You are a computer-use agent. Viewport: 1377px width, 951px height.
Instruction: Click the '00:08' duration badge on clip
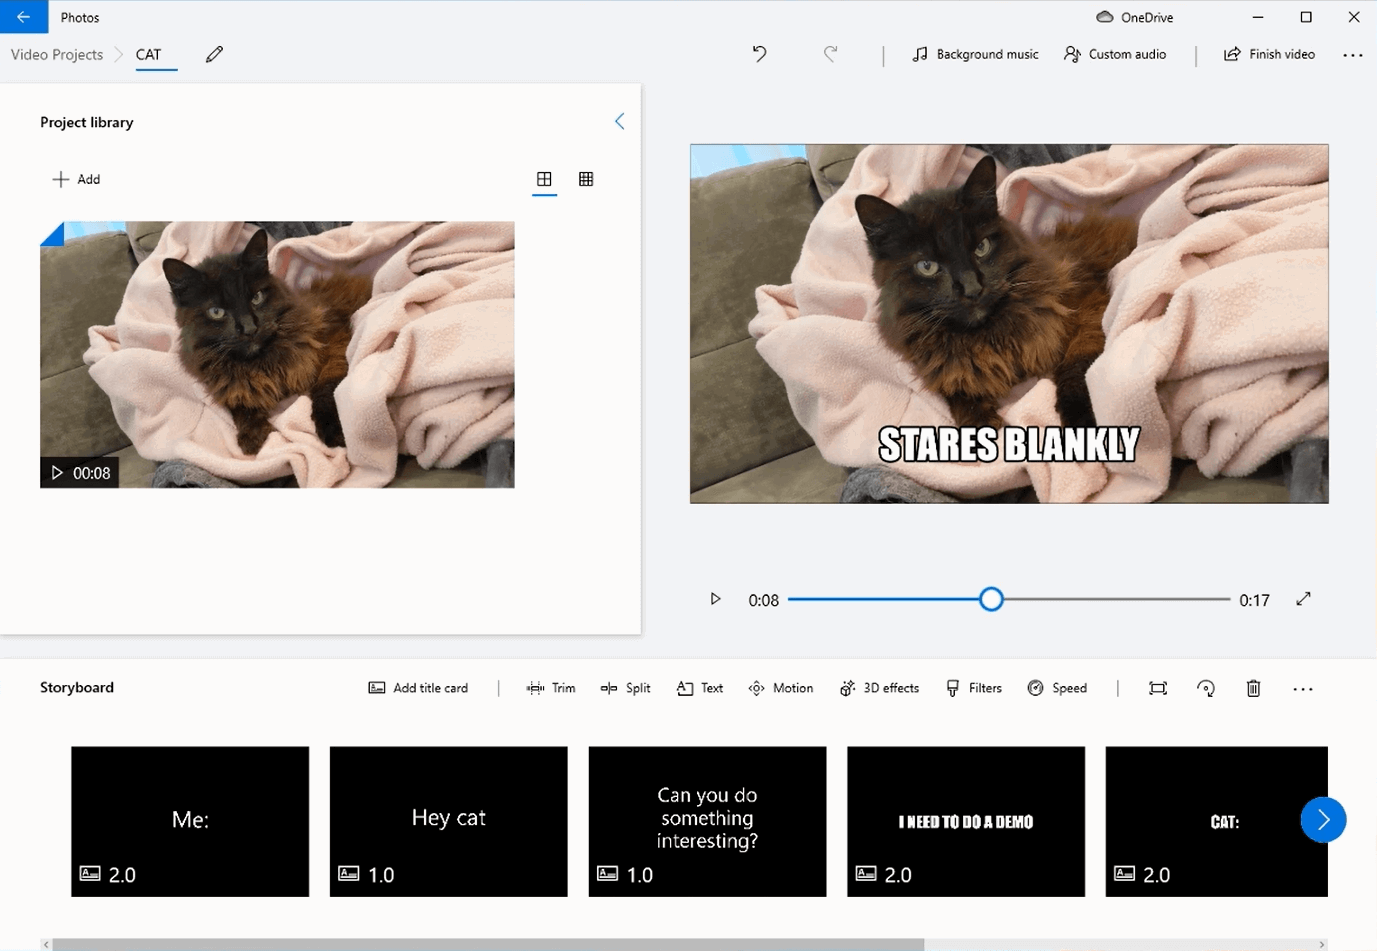[x=80, y=473]
